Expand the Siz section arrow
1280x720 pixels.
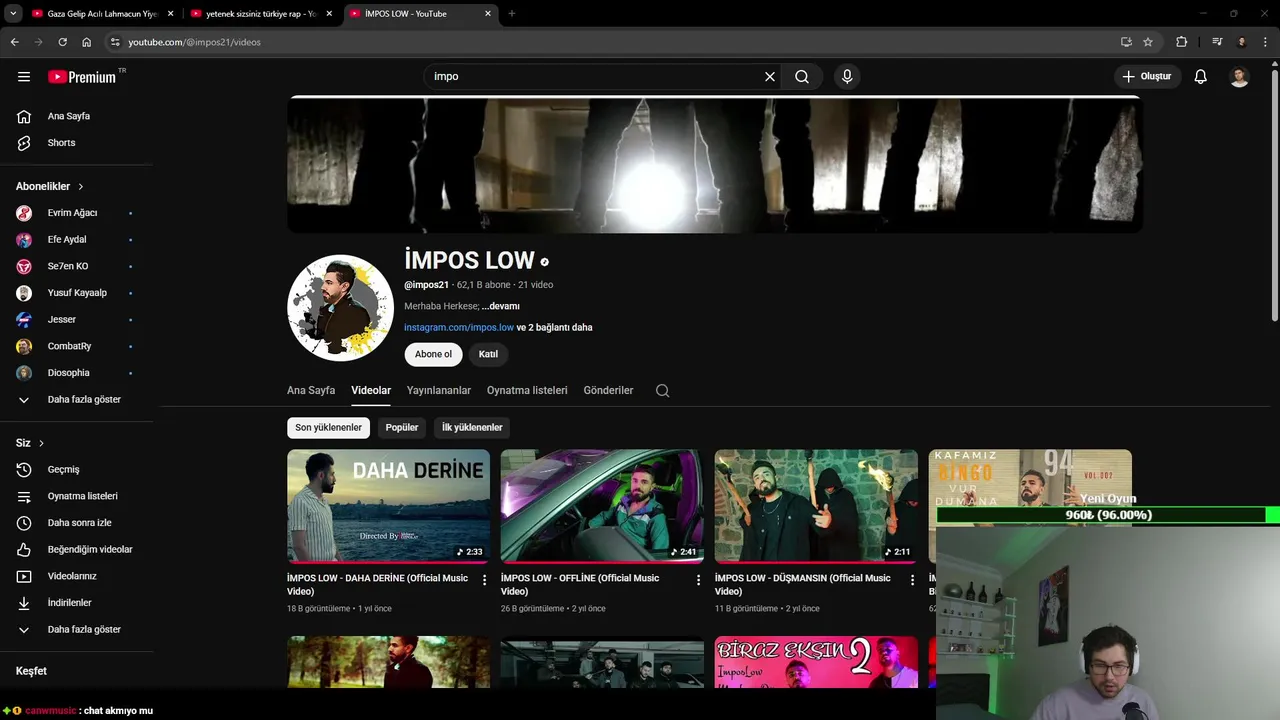(41, 443)
